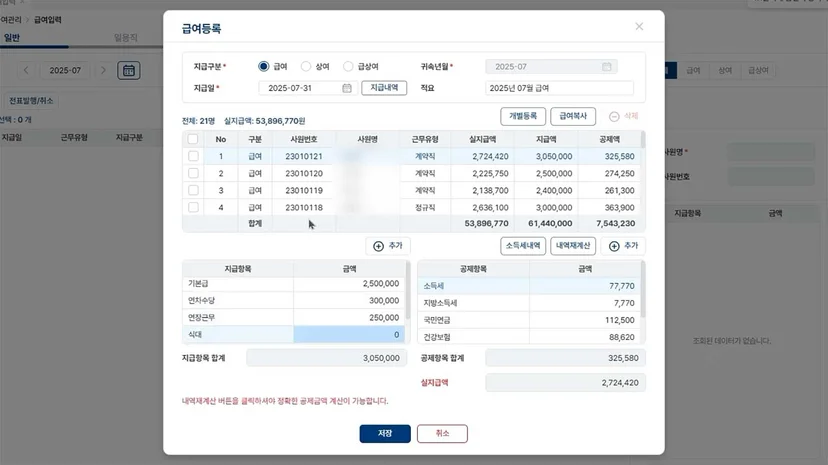Click 2025-07 month display in background

pos(65,70)
